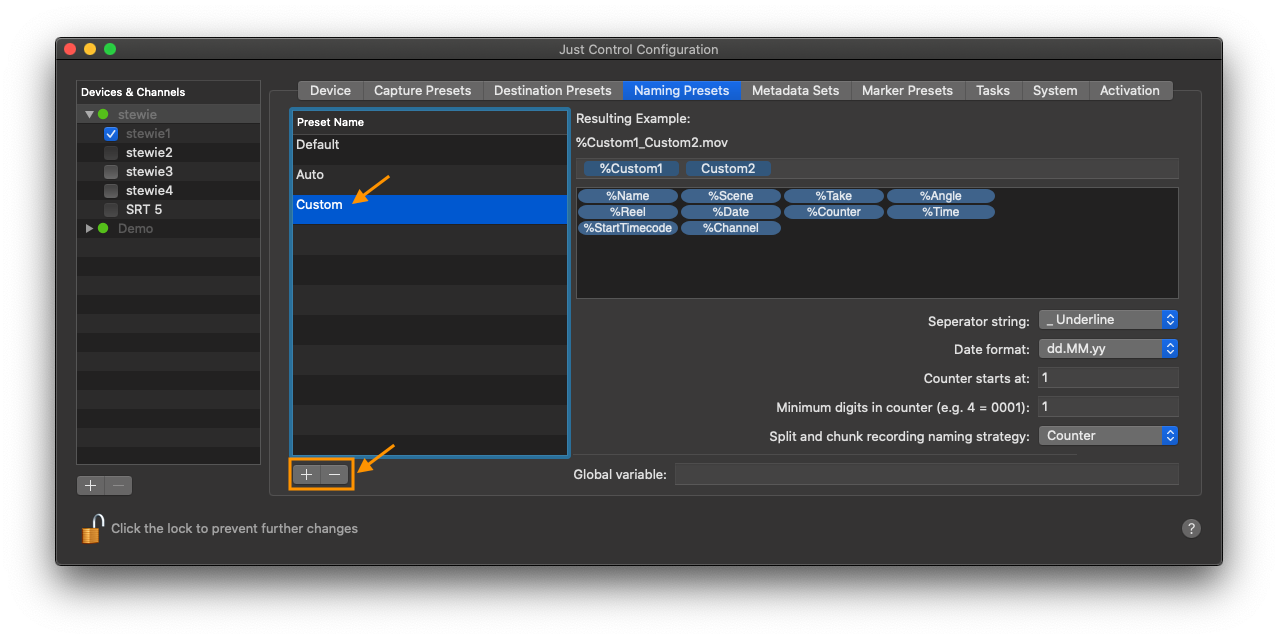Viewport: 1278px width, 639px height.
Task: Click the lock icon to prevent changes
Action: coord(92,528)
